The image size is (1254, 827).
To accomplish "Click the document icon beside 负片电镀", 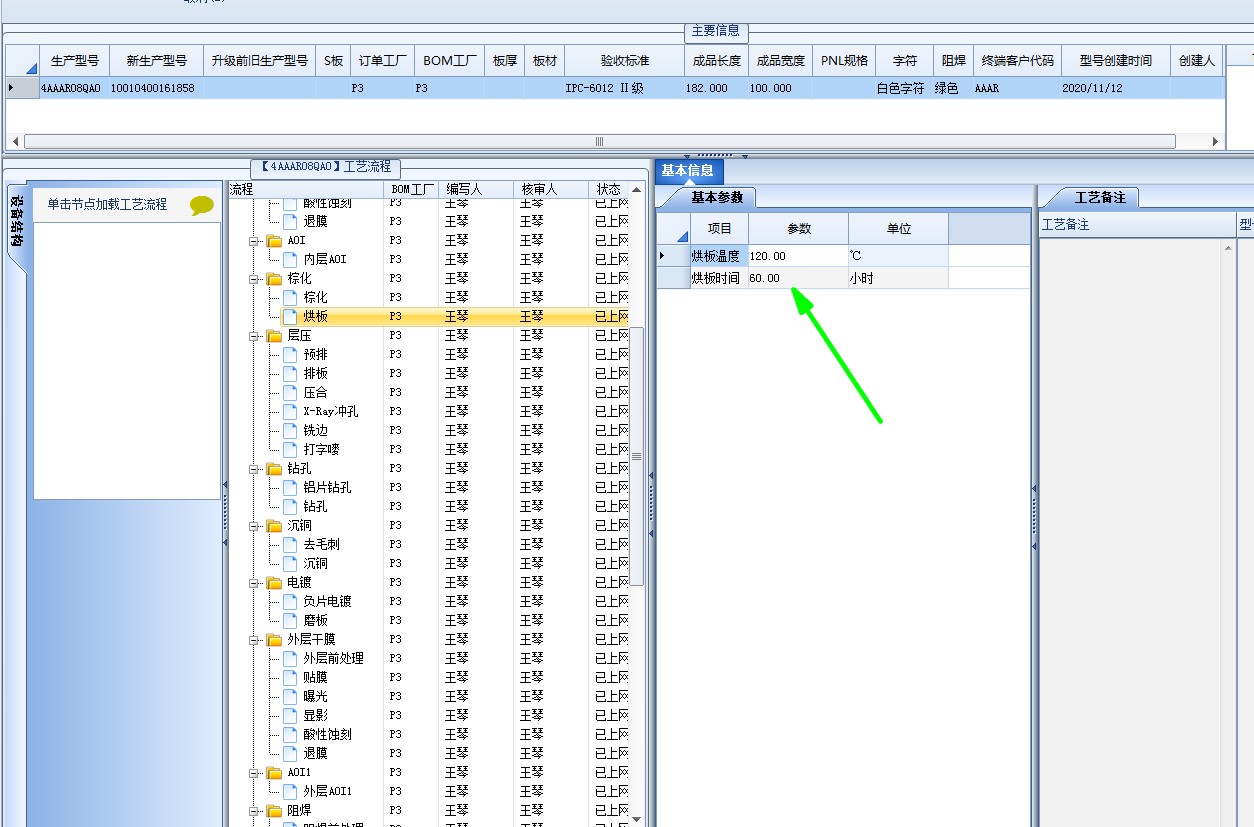I will (290, 601).
